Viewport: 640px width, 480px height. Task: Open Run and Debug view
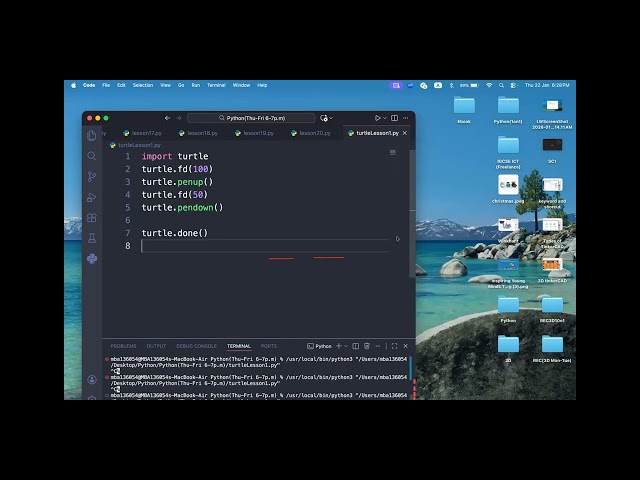point(92,198)
